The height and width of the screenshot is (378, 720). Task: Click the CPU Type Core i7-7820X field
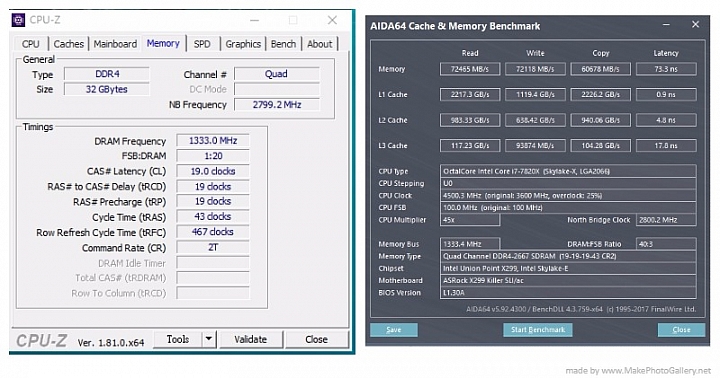click(568, 171)
